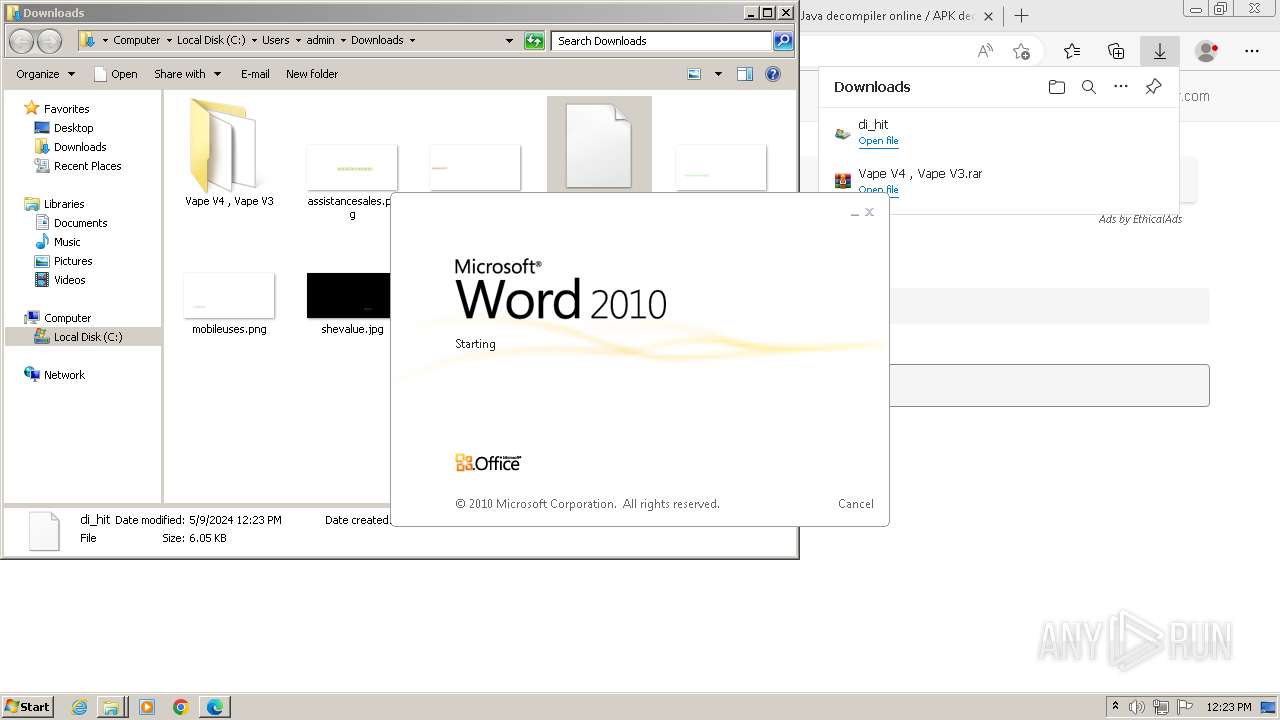Click the Explorer Back navigation arrow
The height and width of the screenshot is (720, 1280).
pyautogui.click(x=21, y=41)
